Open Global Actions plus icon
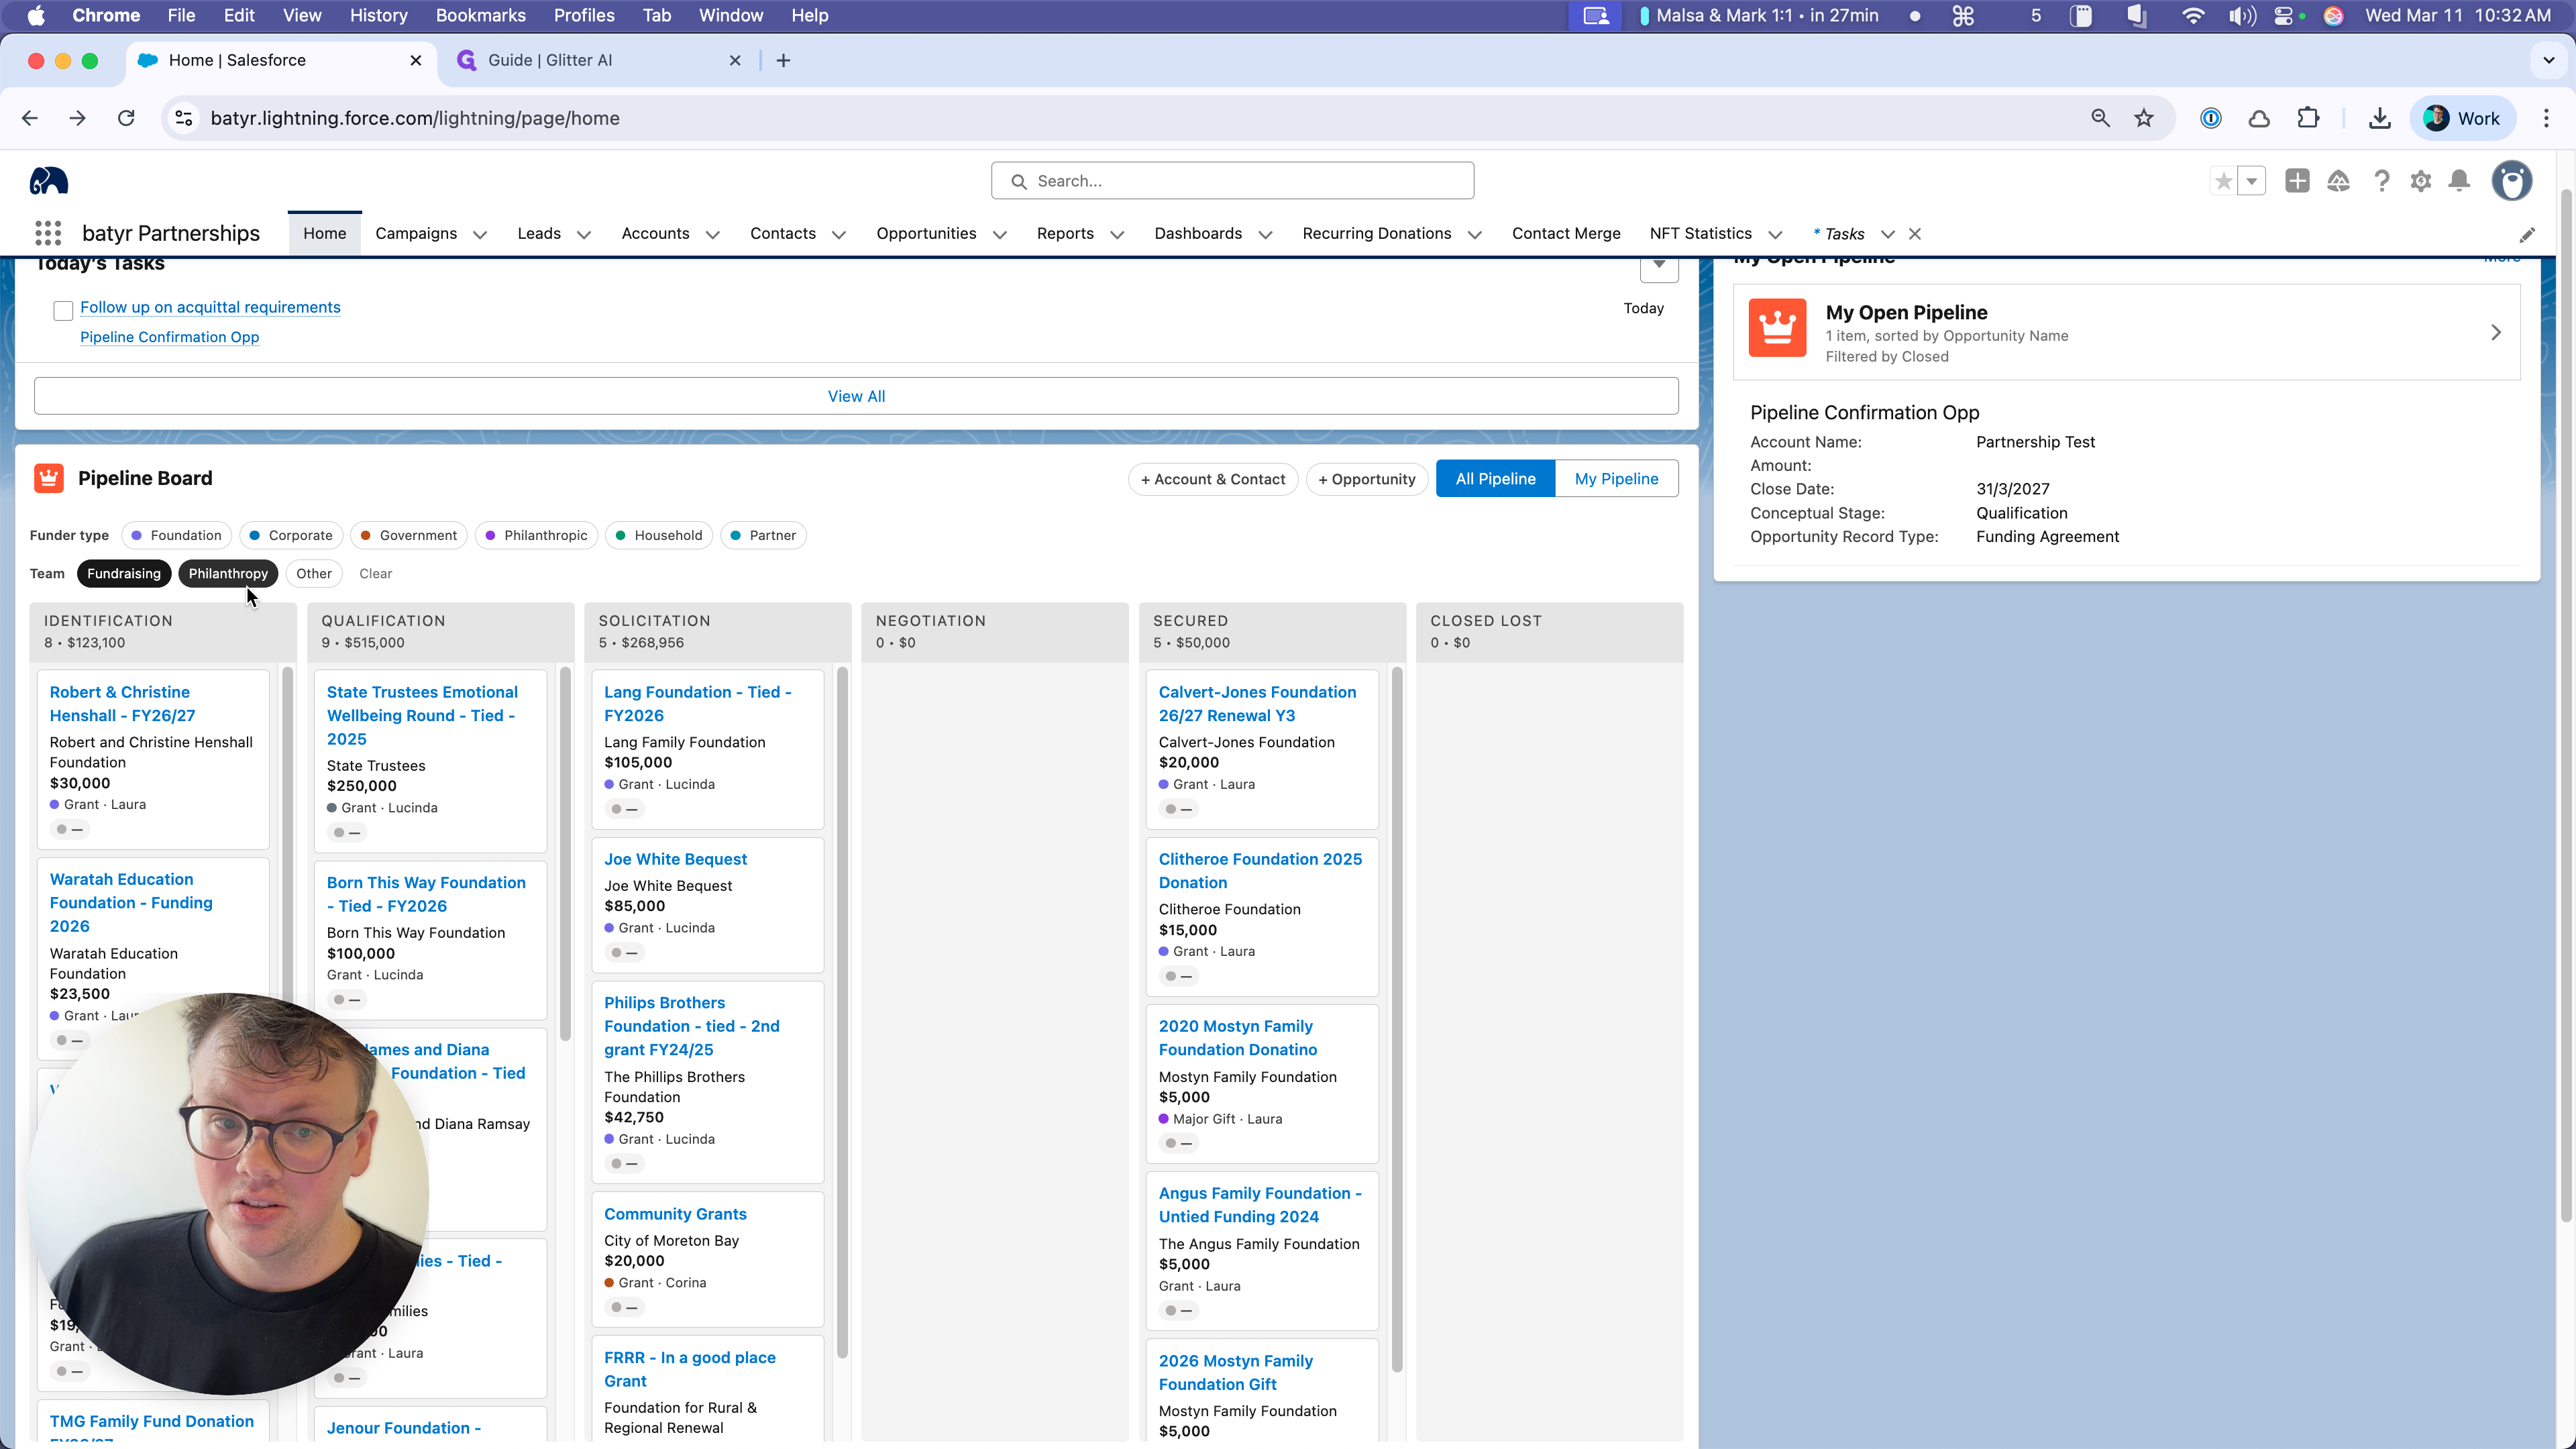The height and width of the screenshot is (1449, 2576). (2297, 181)
